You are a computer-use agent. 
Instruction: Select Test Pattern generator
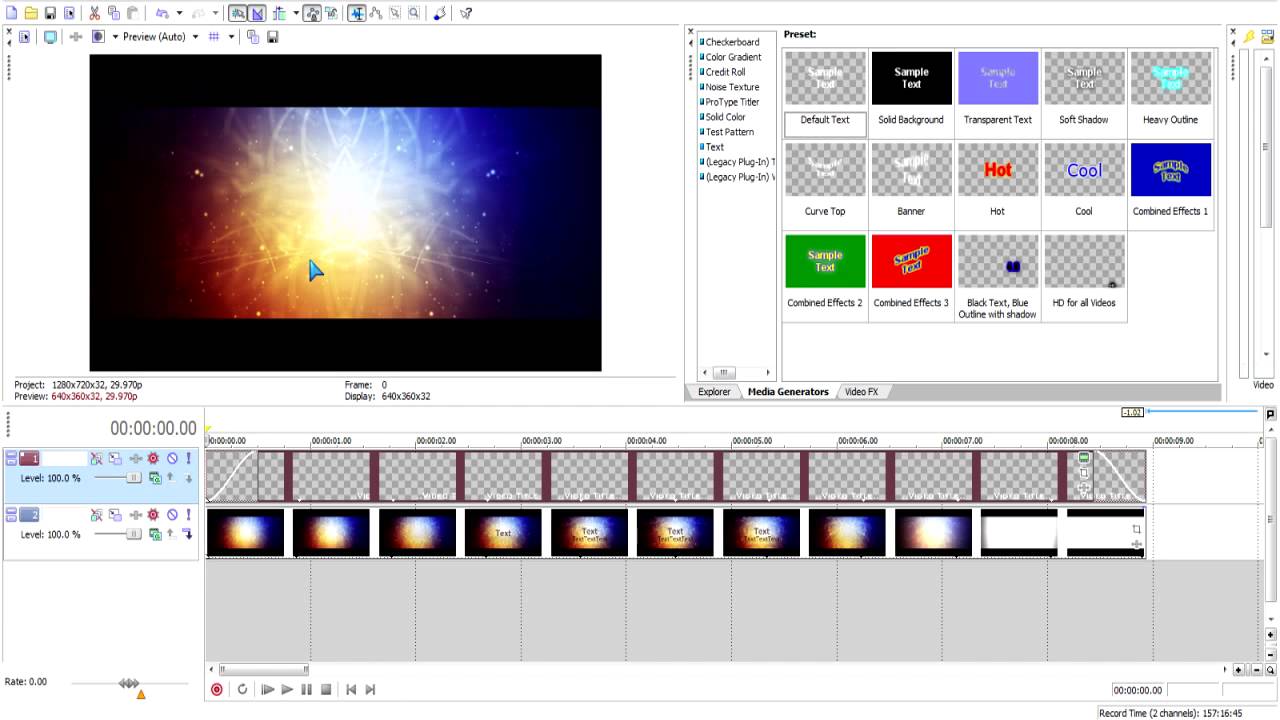729,132
